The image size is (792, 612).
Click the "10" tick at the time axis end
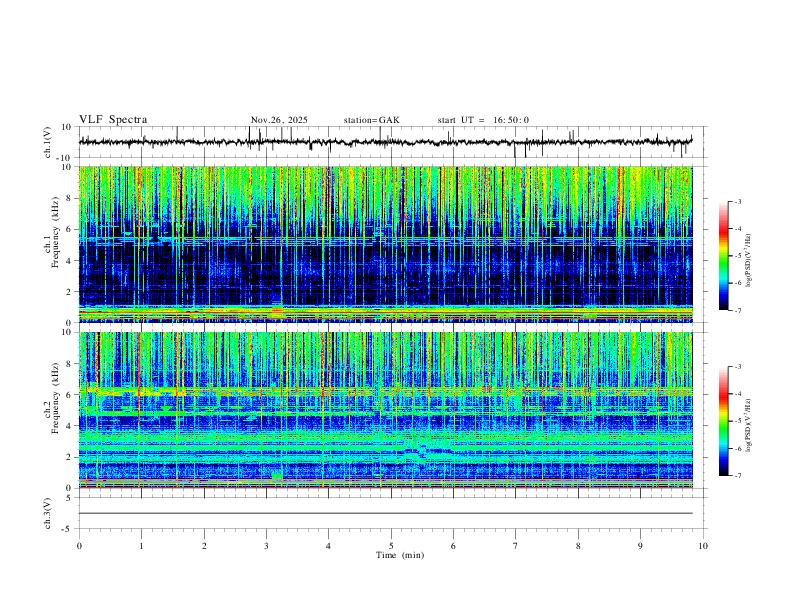point(703,546)
